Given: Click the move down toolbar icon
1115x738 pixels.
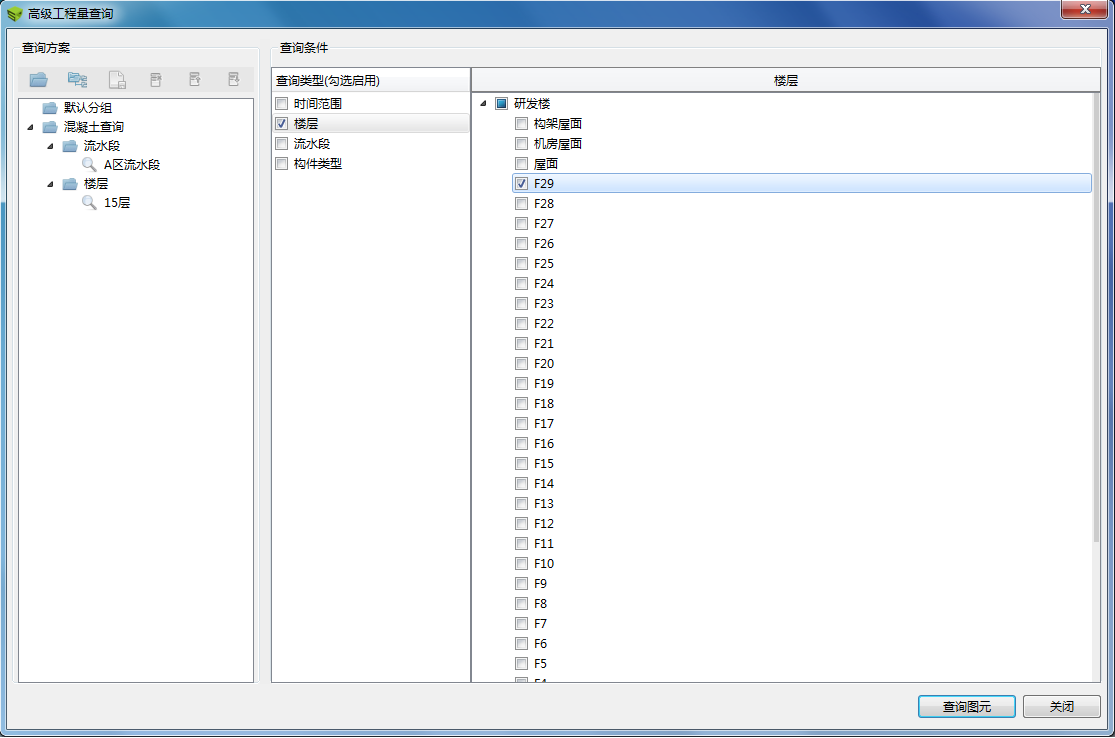Looking at the screenshot, I should point(234,79).
